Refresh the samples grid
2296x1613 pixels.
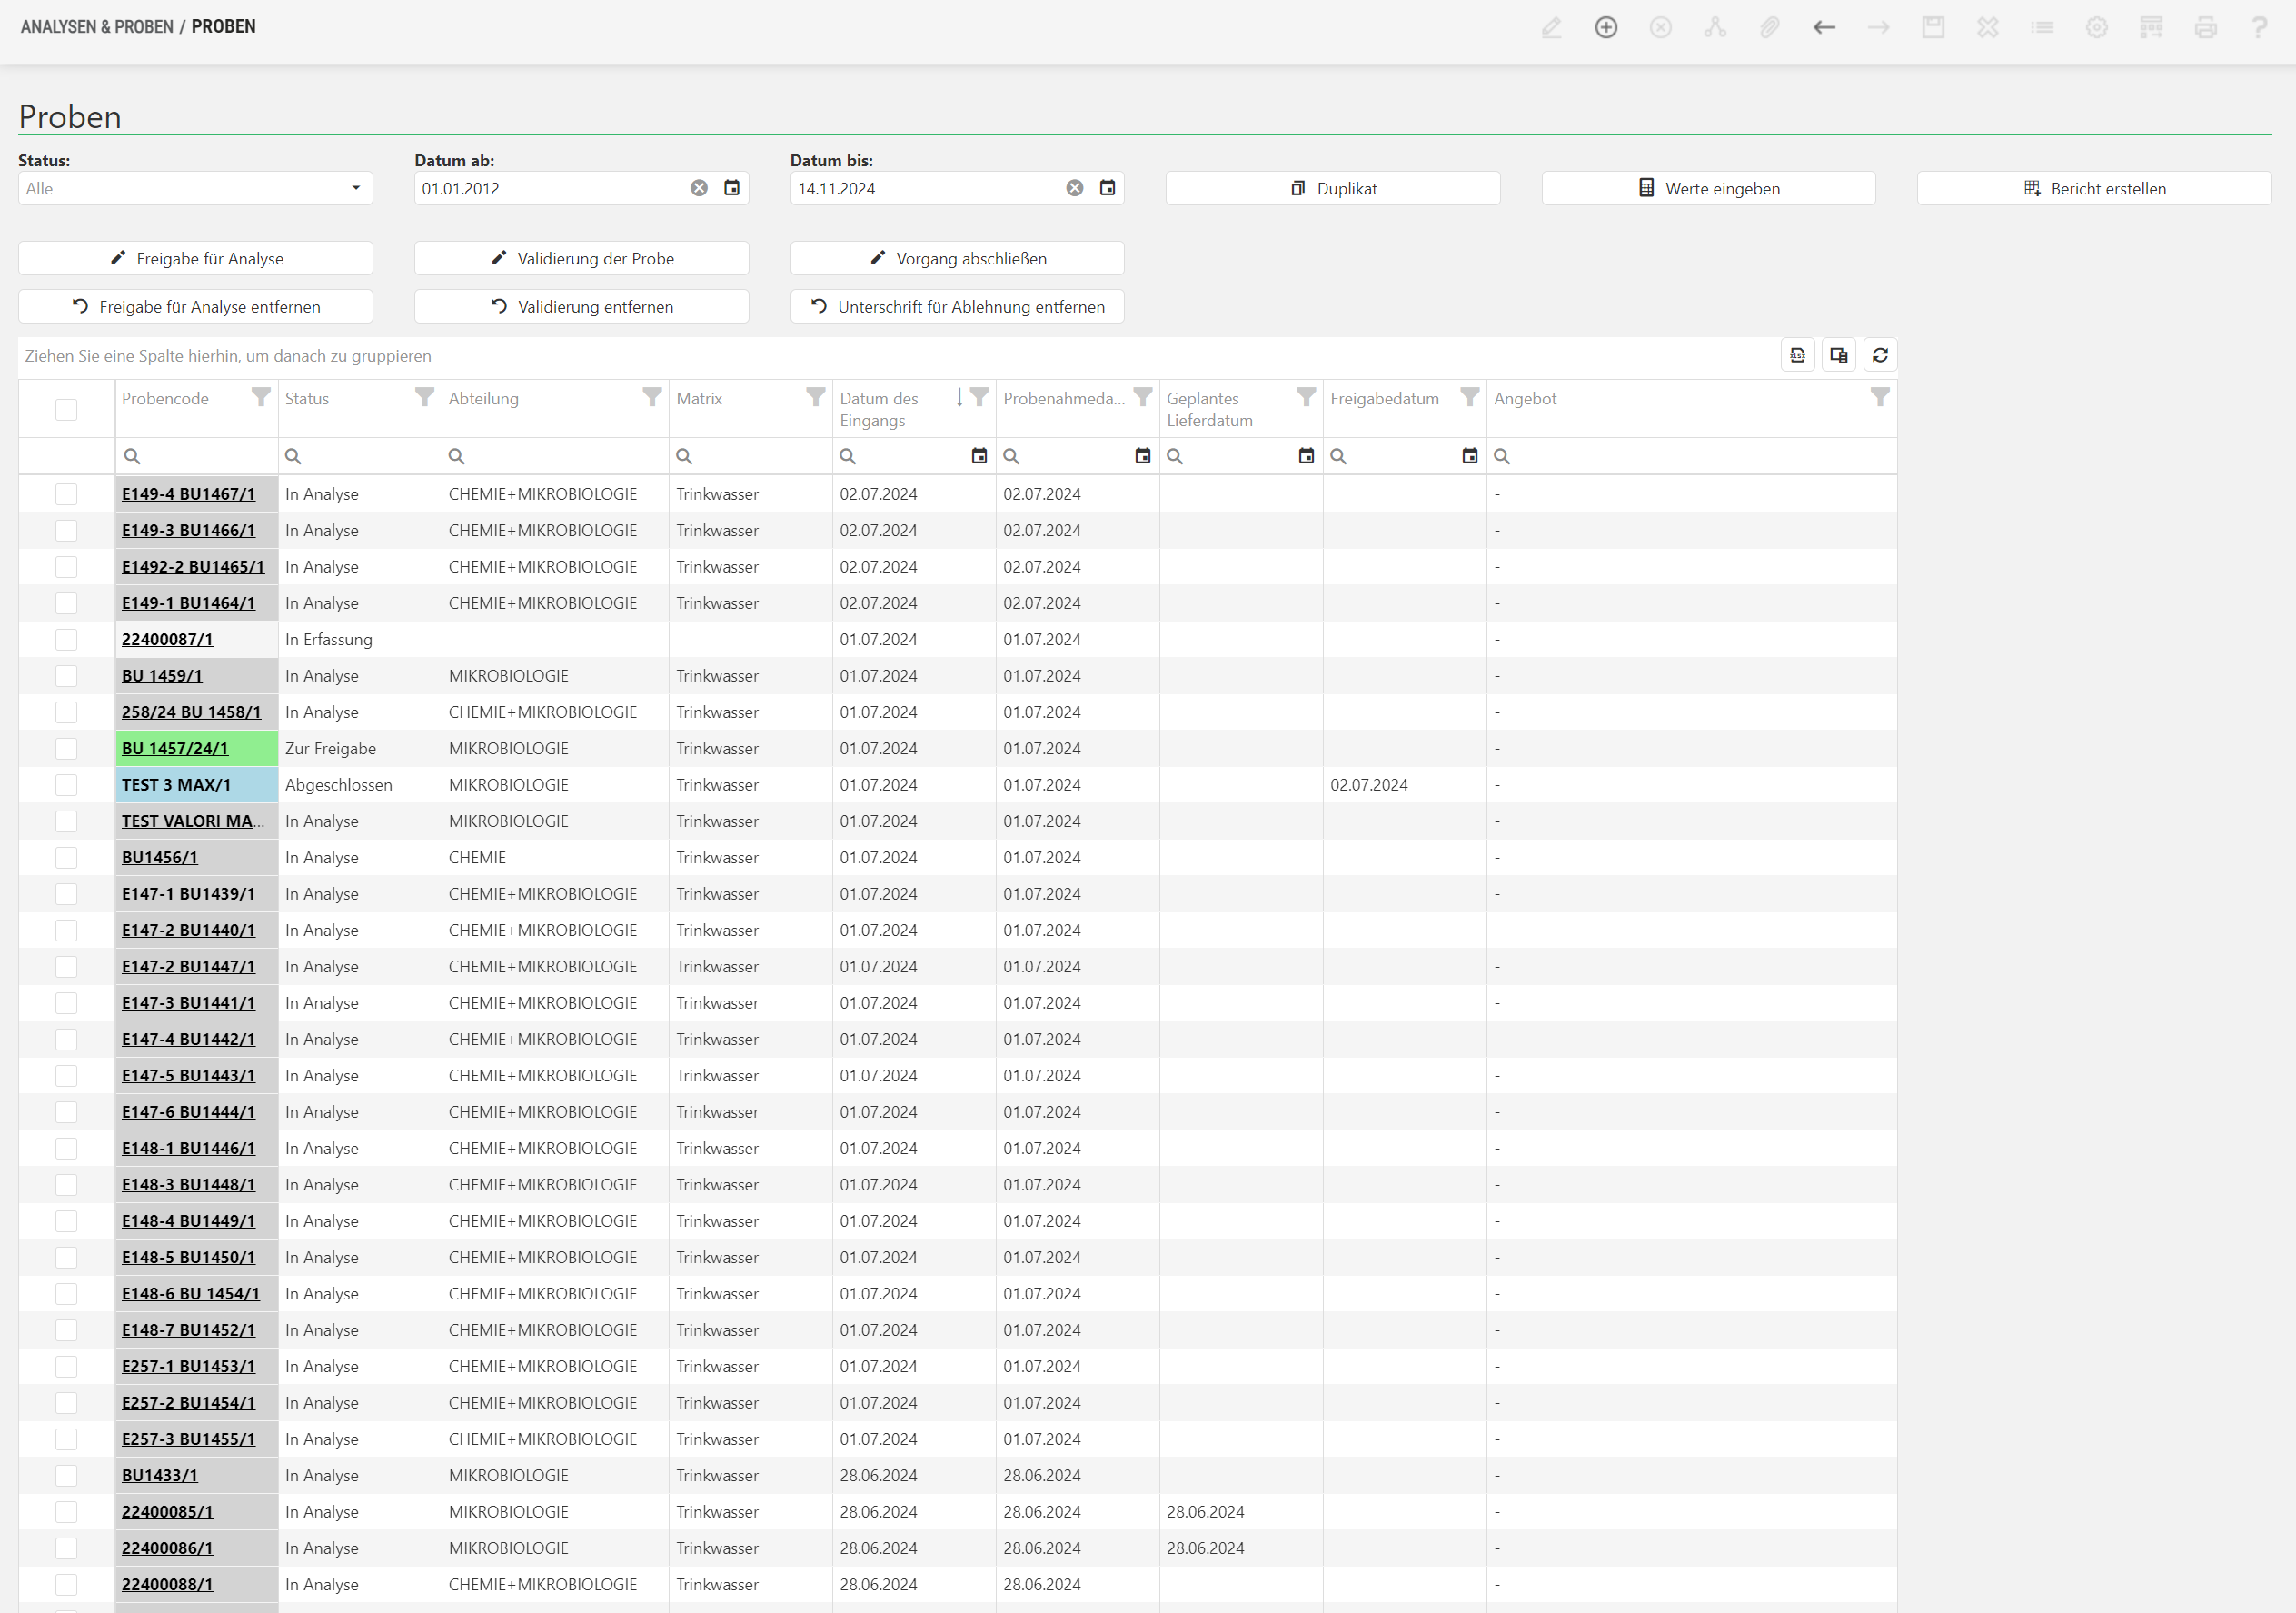click(1880, 355)
